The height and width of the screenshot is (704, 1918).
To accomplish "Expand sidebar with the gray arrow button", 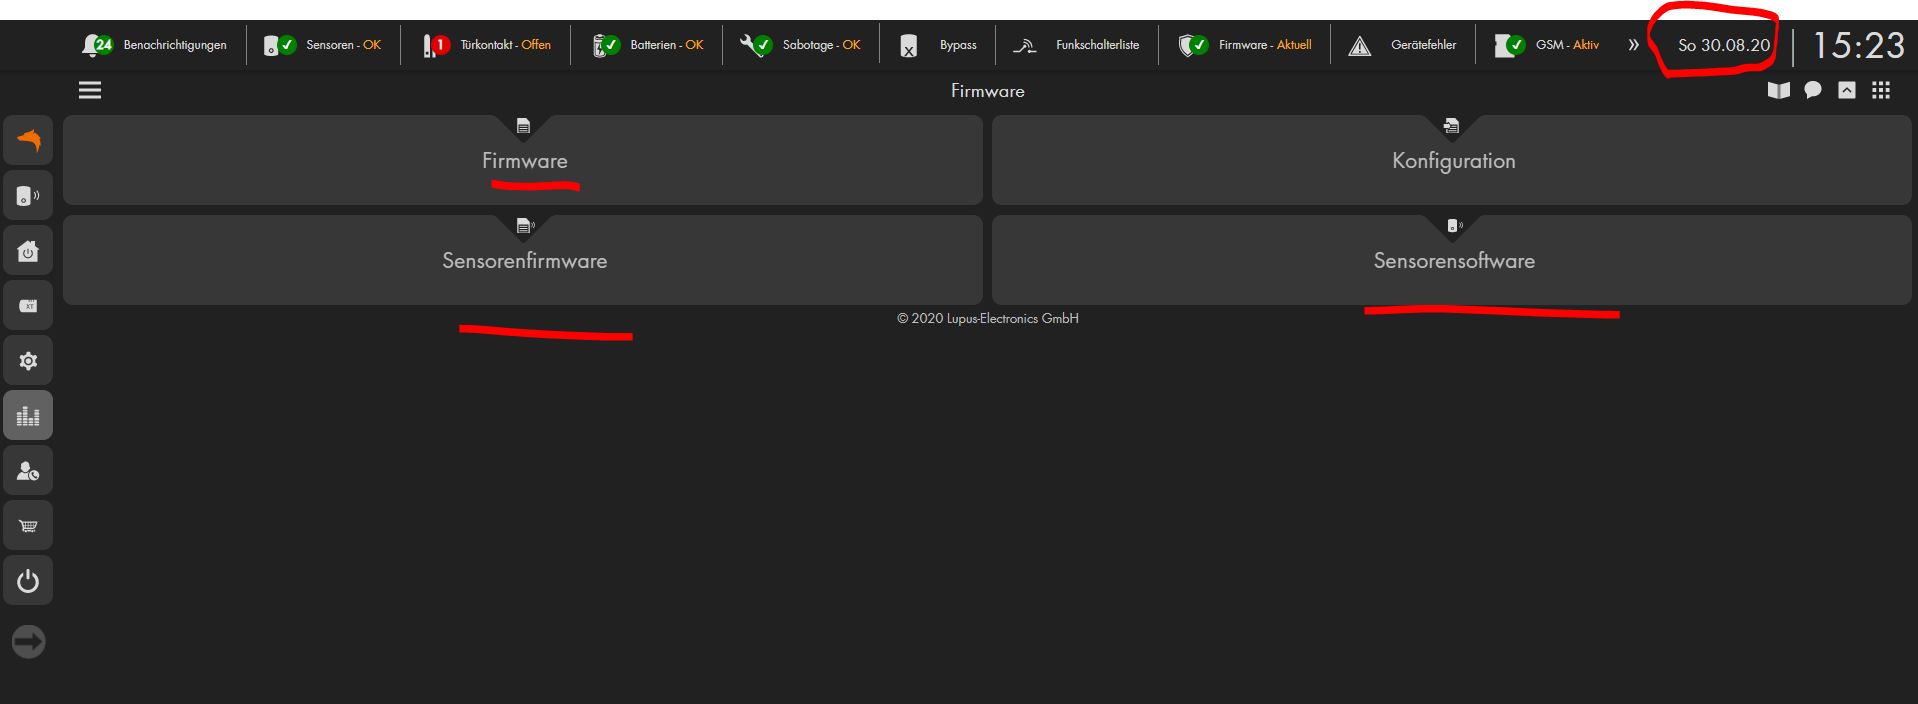I will click(28, 642).
